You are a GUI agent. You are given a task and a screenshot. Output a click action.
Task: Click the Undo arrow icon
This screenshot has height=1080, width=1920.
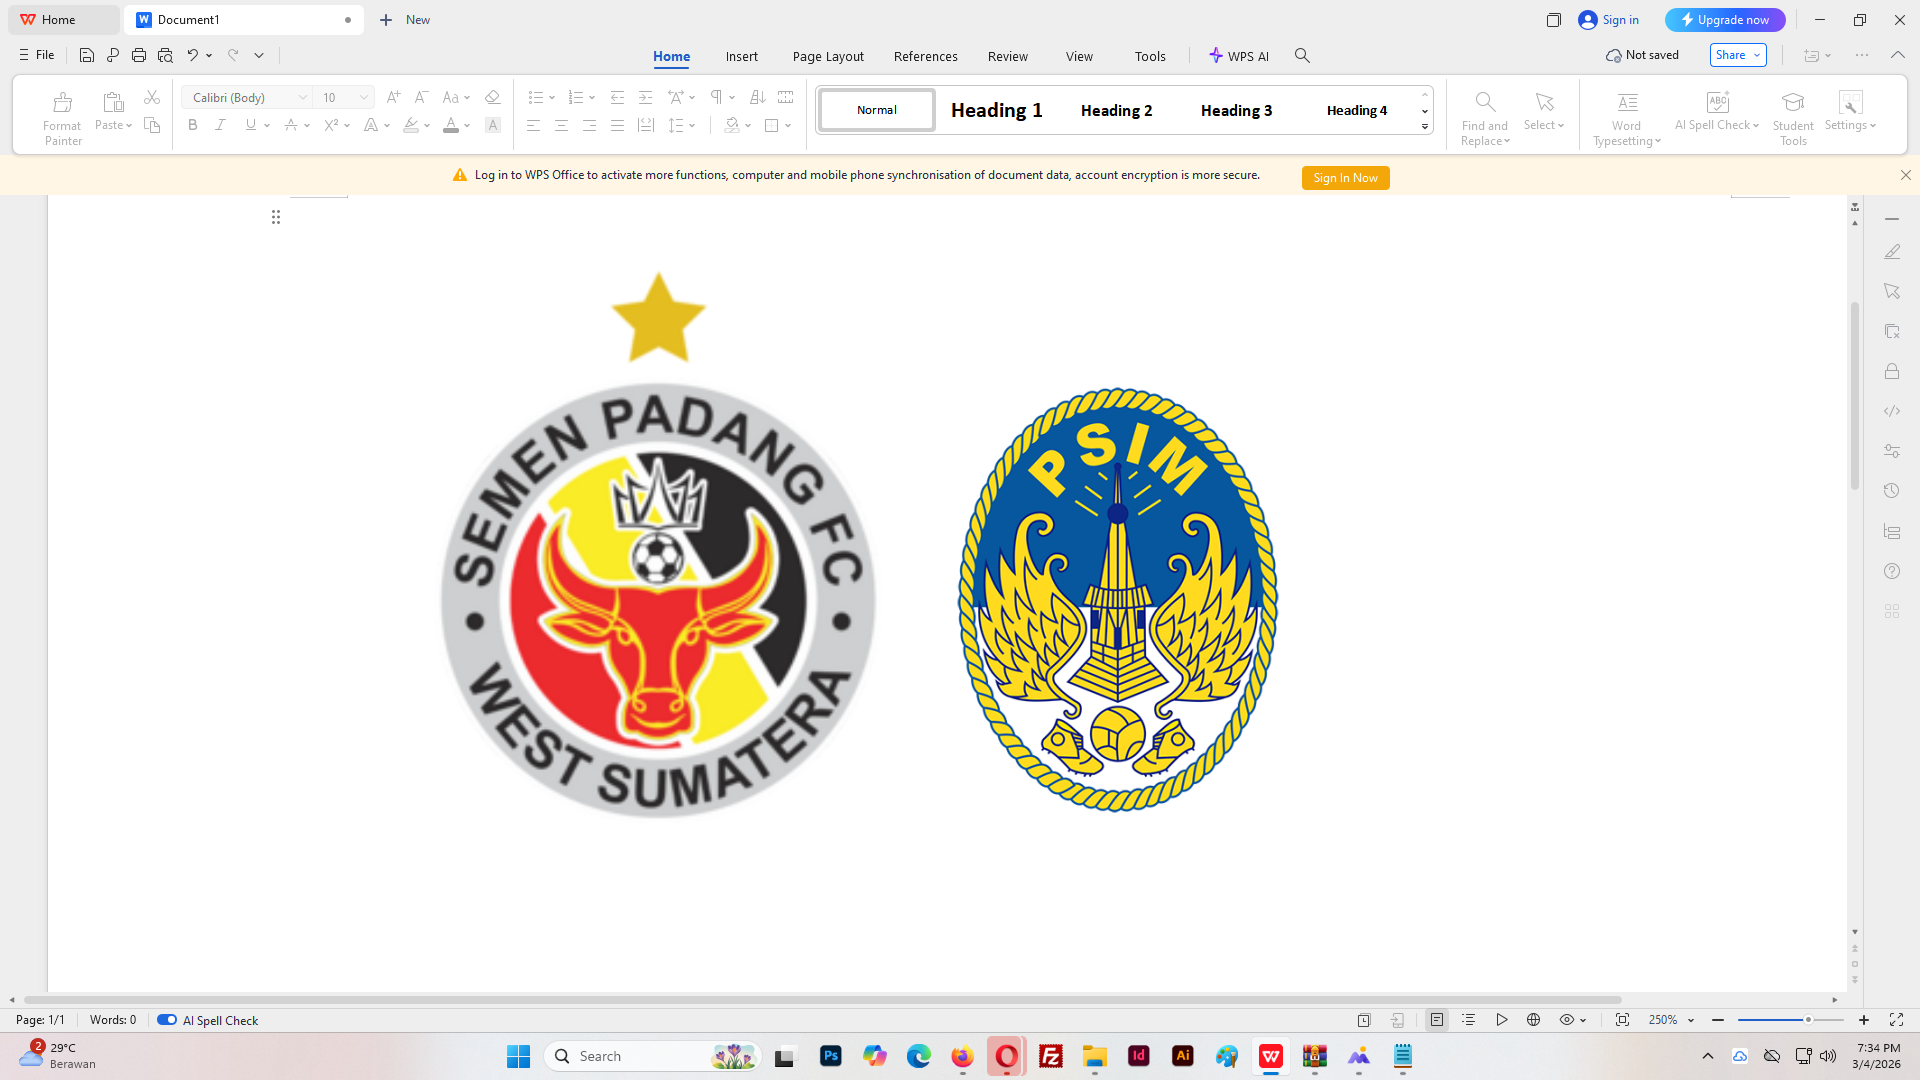(x=192, y=56)
